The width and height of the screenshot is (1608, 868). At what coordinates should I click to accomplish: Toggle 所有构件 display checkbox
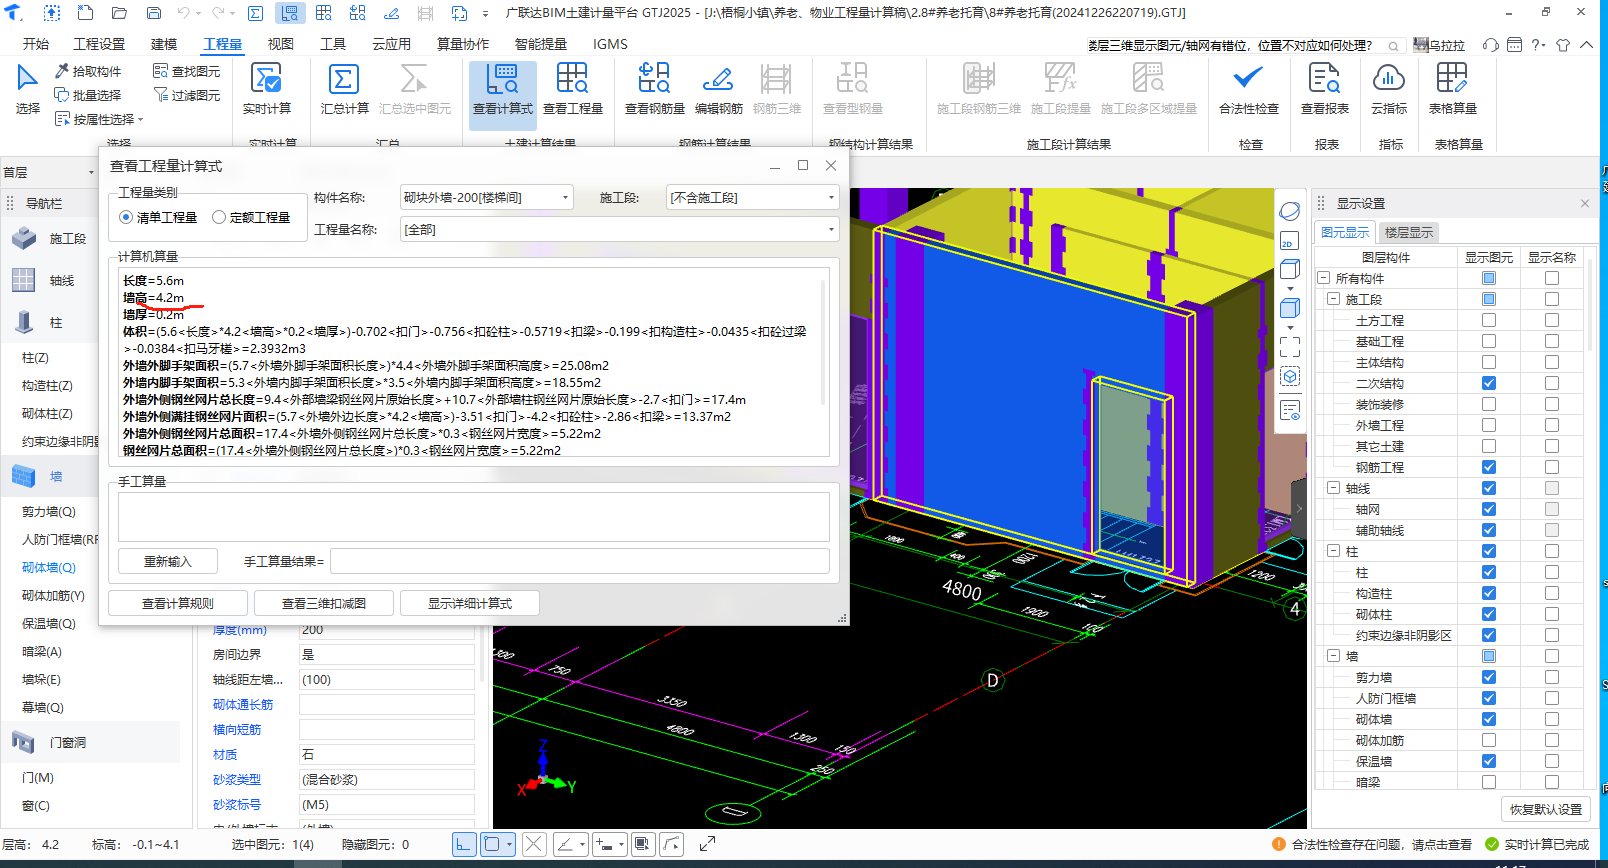1489,278
